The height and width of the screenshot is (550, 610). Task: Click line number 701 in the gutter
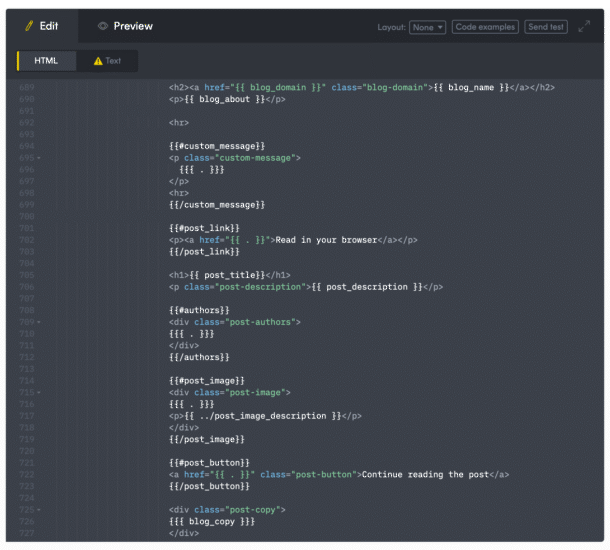[27, 228]
